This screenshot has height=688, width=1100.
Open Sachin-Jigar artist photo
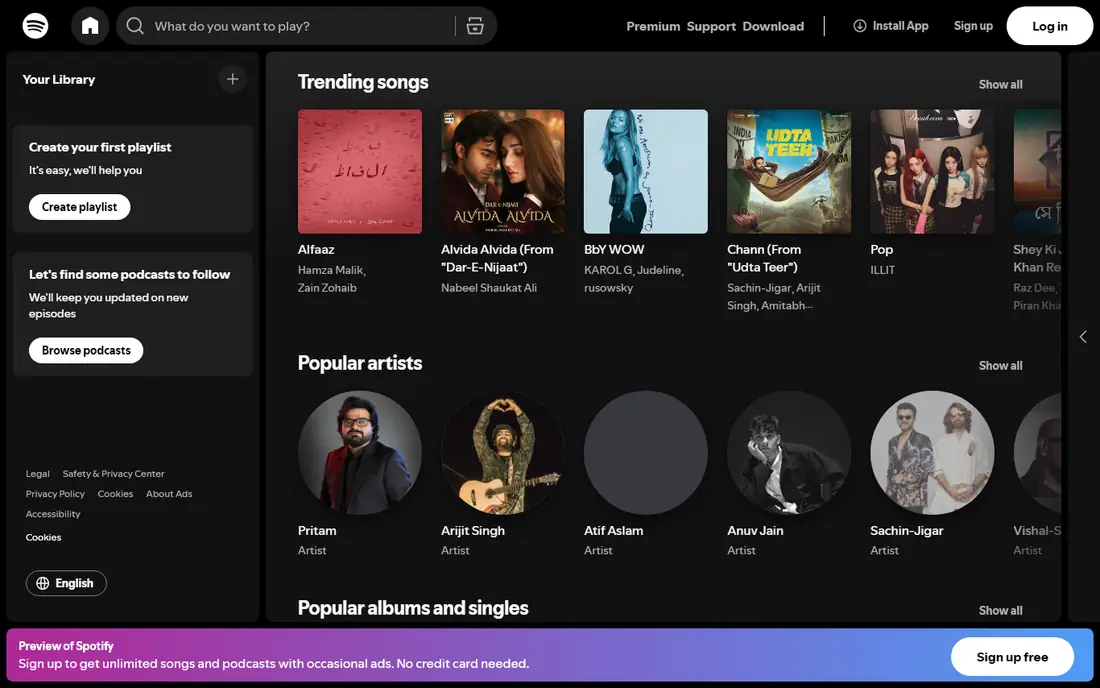tap(932, 452)
